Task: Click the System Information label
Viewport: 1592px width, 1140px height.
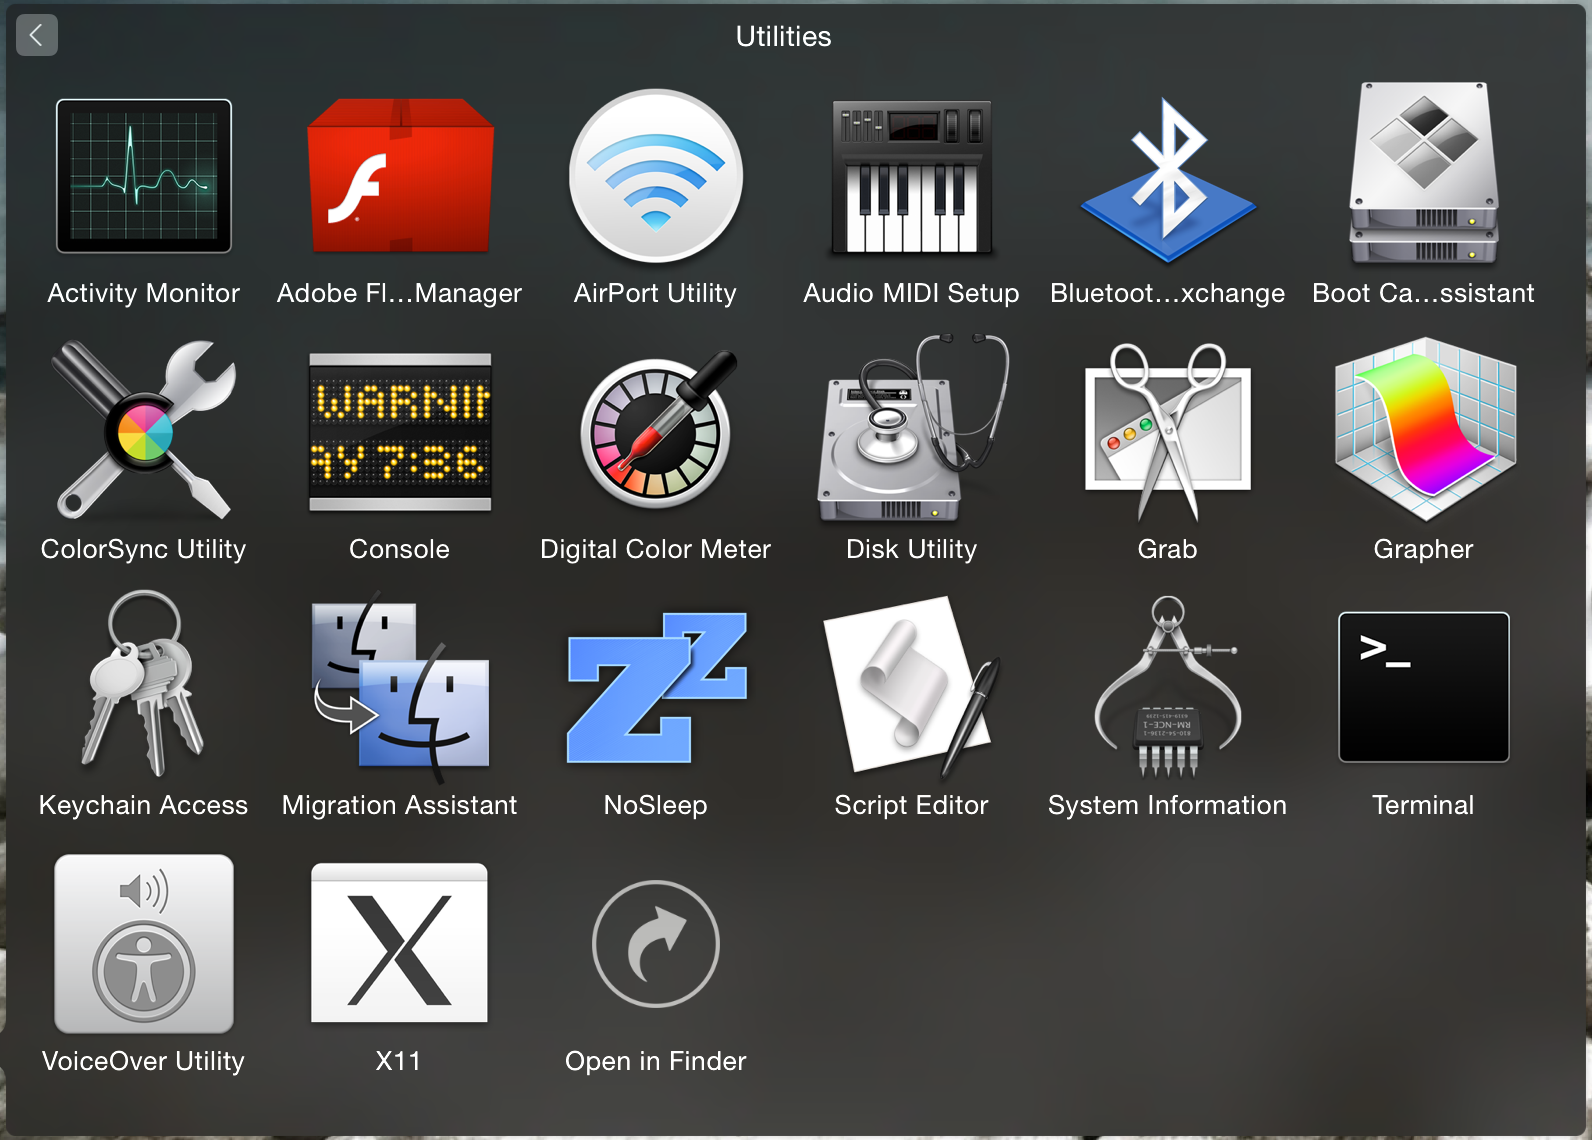Action: pyautogui.click(x=1168, y=805)
